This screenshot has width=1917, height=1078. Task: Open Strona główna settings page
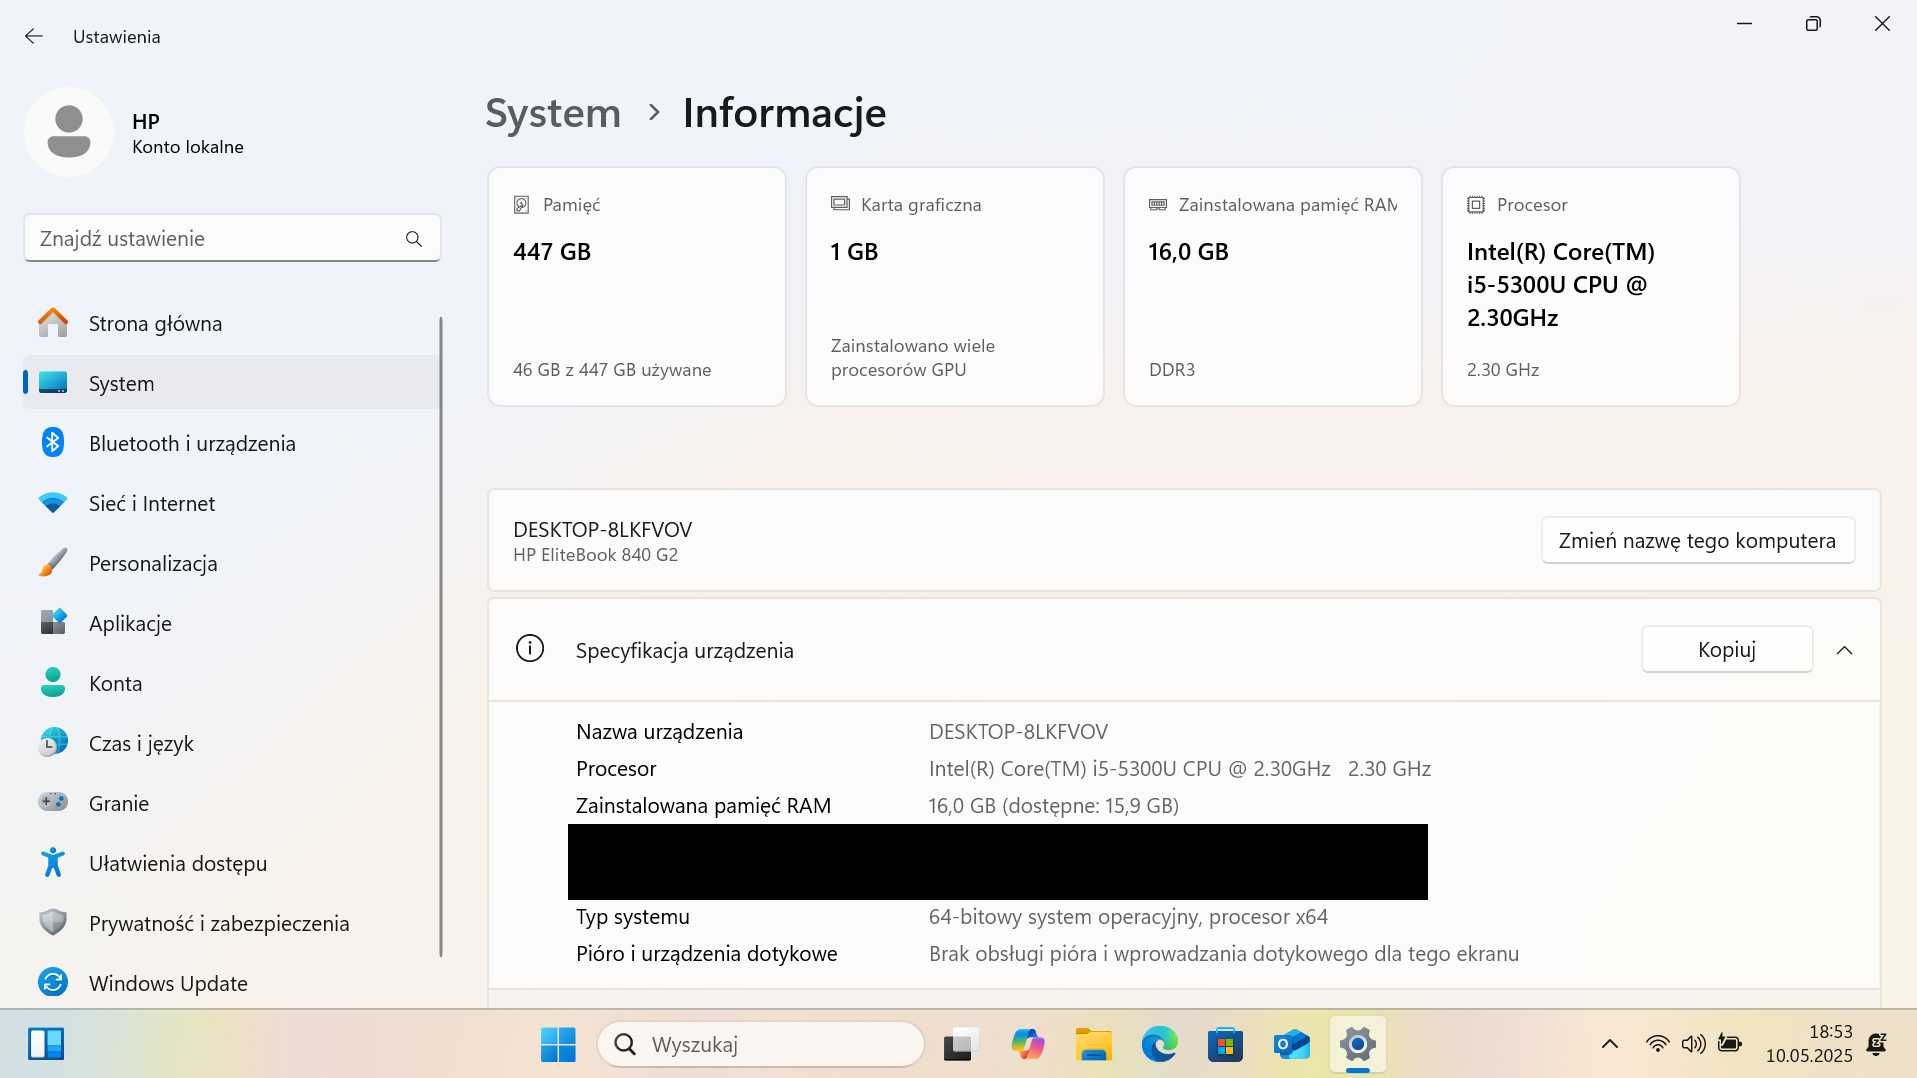[231, 323]
